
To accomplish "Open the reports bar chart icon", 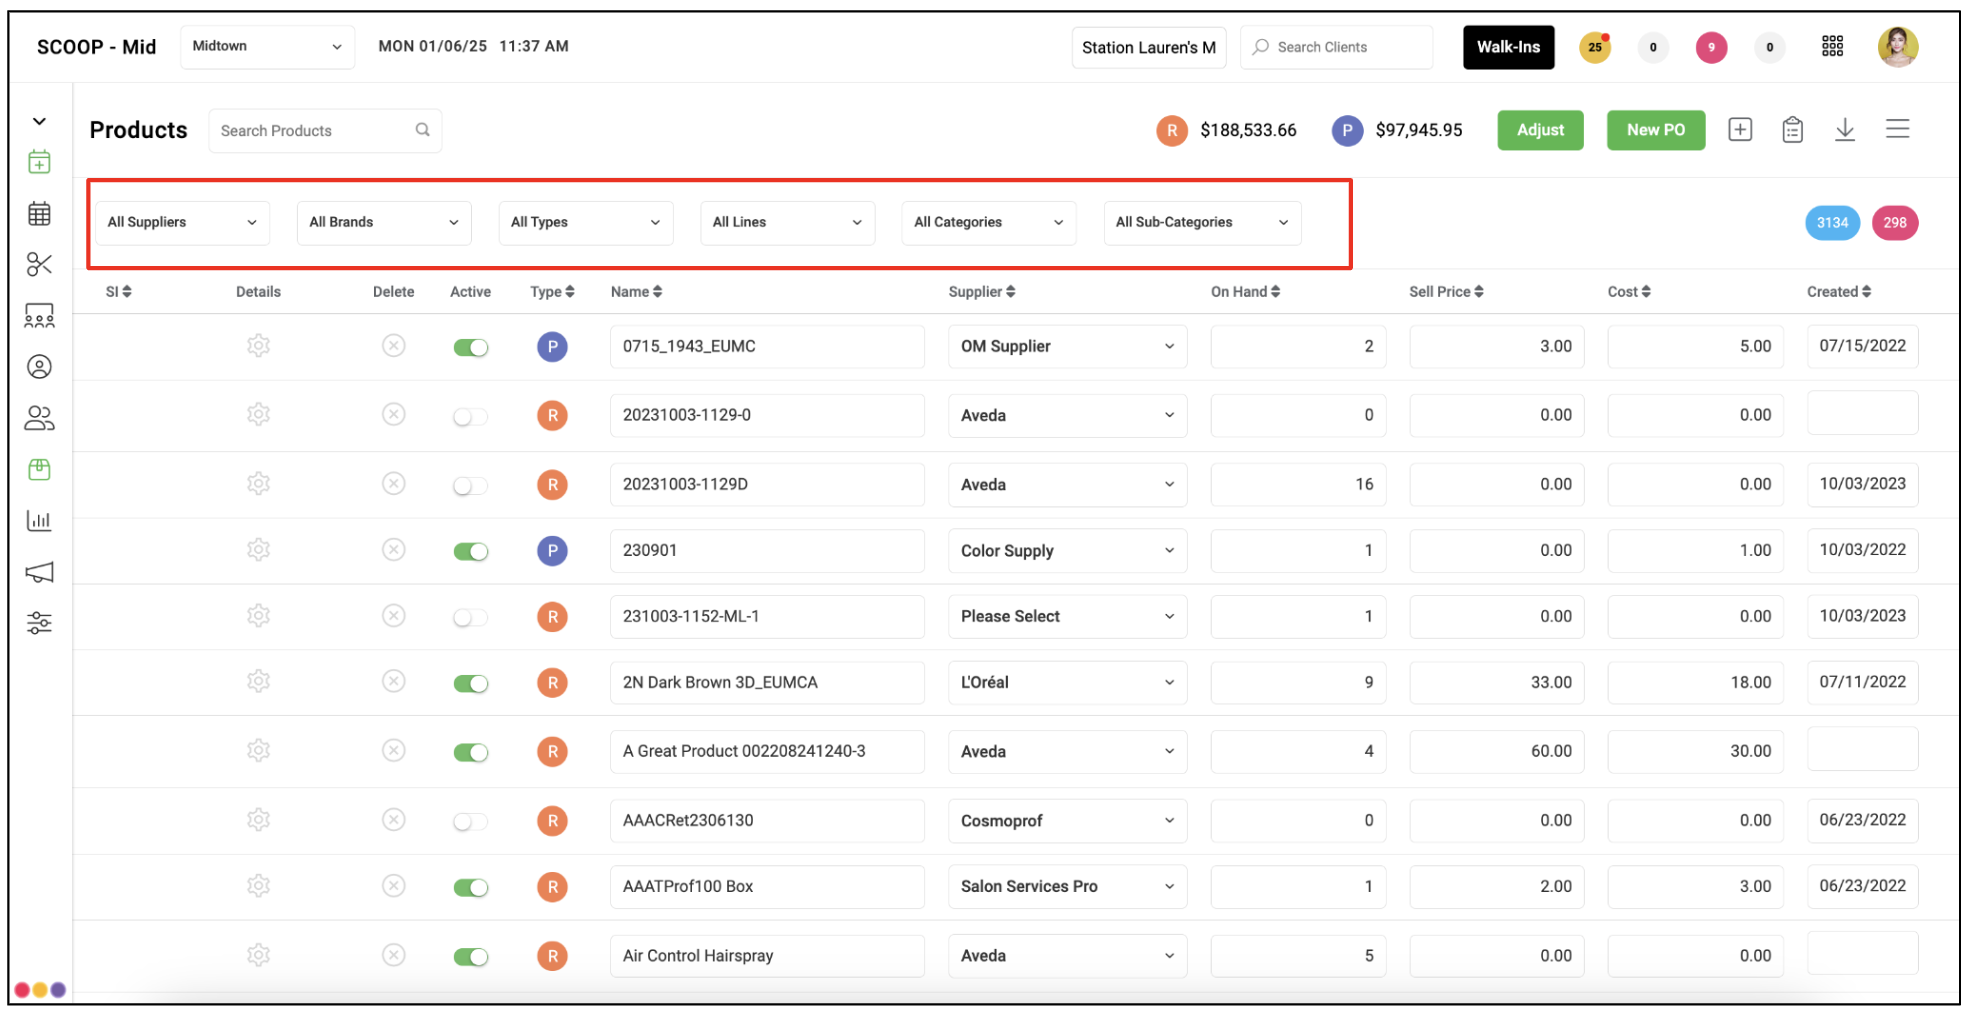I will tap(39, 520).
